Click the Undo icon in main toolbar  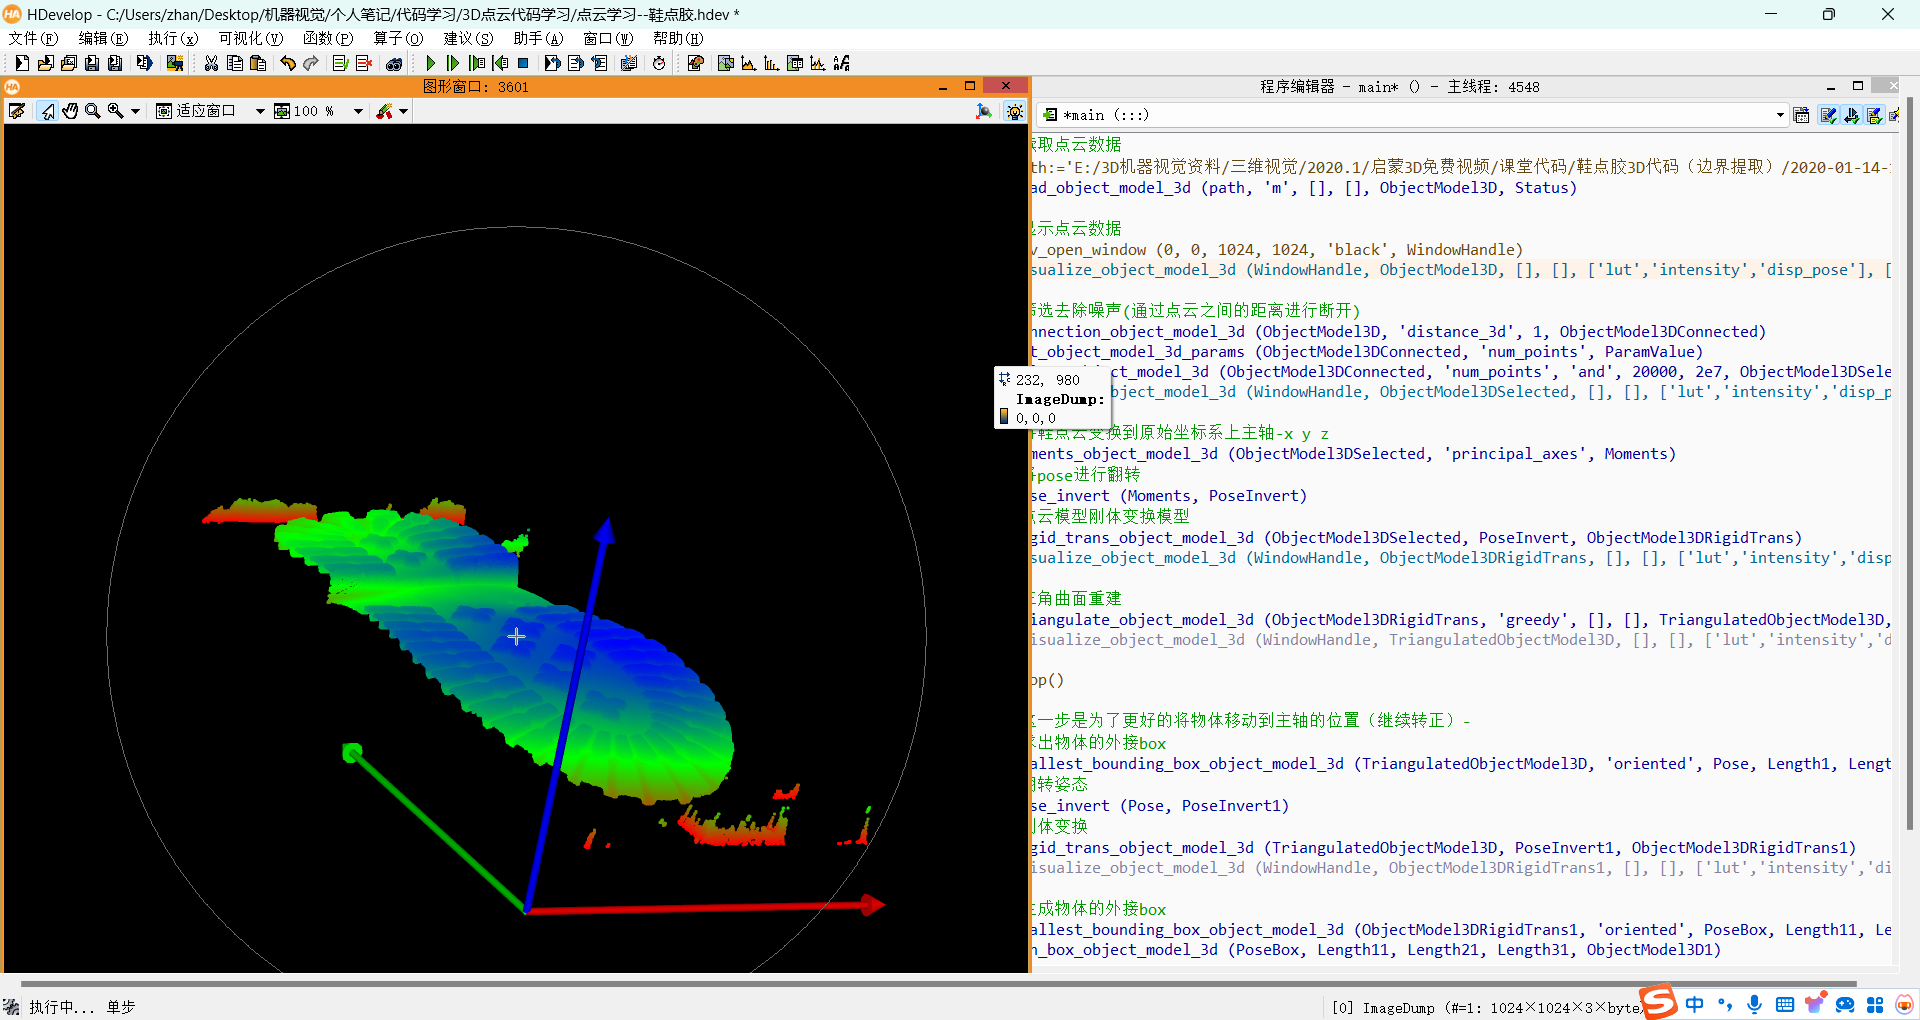(288, 63)
